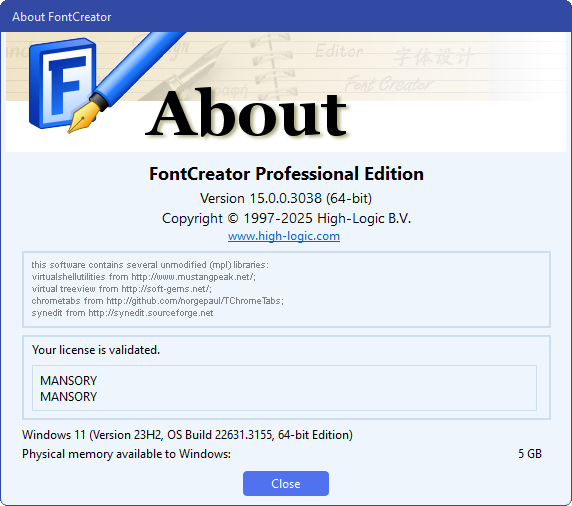The height and width of the screenshot is (506, 572).
Task: Click the Windows 11 OS Build text
Action: coord(188,435)
